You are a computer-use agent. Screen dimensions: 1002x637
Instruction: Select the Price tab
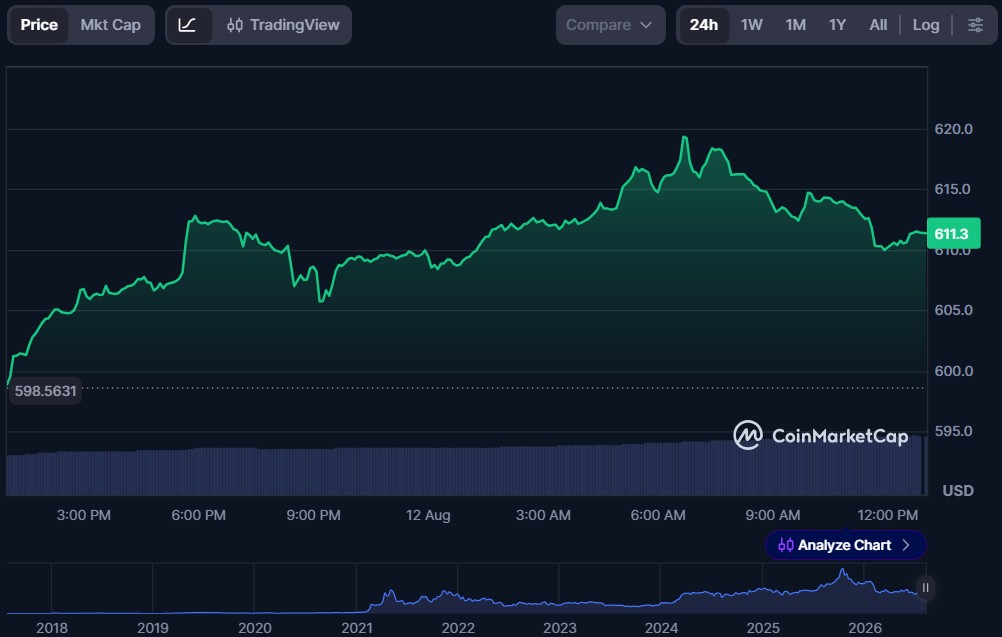point(39,25)
